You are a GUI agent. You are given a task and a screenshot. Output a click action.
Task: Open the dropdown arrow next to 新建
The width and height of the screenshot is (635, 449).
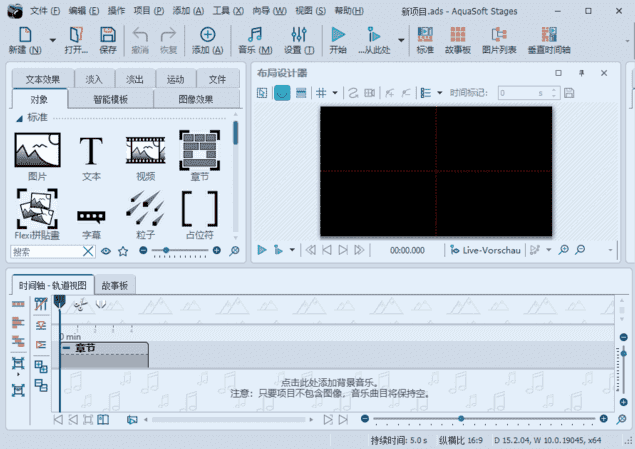53,40
